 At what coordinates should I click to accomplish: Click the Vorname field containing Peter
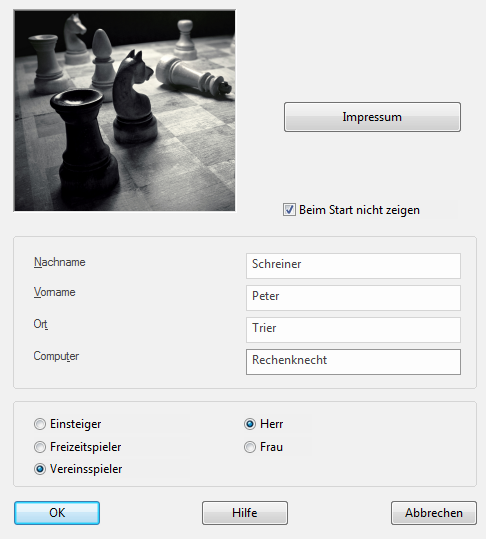(x=353, y=298)
